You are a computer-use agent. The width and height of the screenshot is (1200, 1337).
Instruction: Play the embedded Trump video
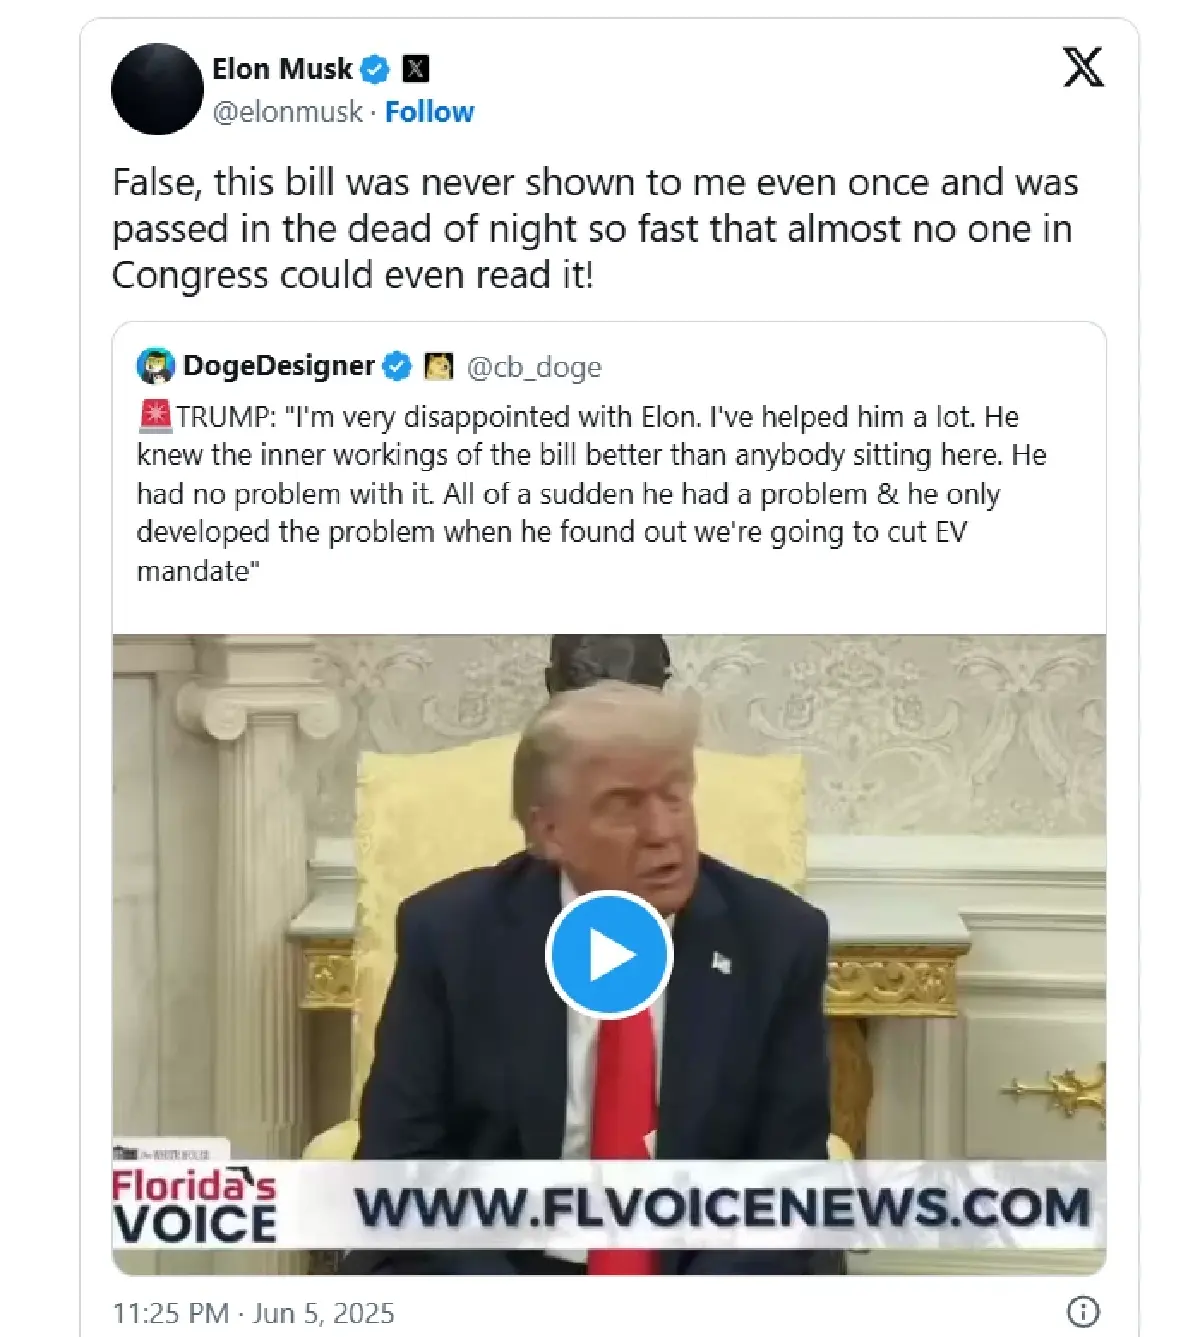tap(609, 955)
